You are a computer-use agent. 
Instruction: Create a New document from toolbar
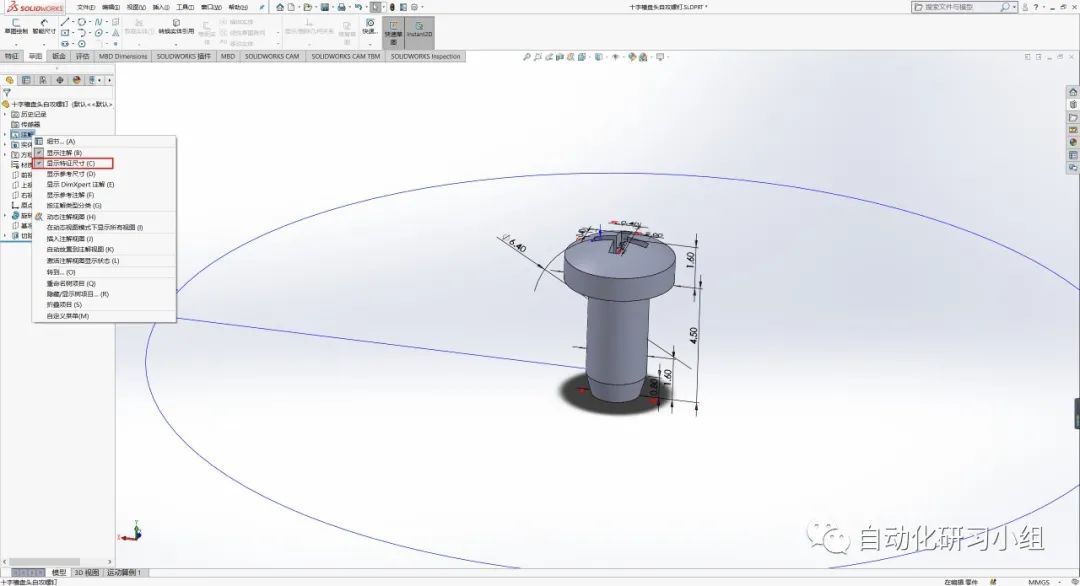[291, 7]
